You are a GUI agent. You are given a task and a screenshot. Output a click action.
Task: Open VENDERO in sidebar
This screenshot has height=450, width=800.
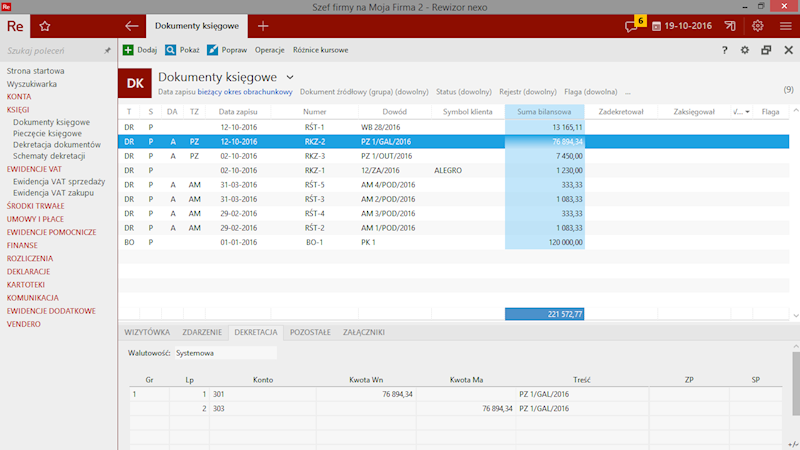point(23,324)
